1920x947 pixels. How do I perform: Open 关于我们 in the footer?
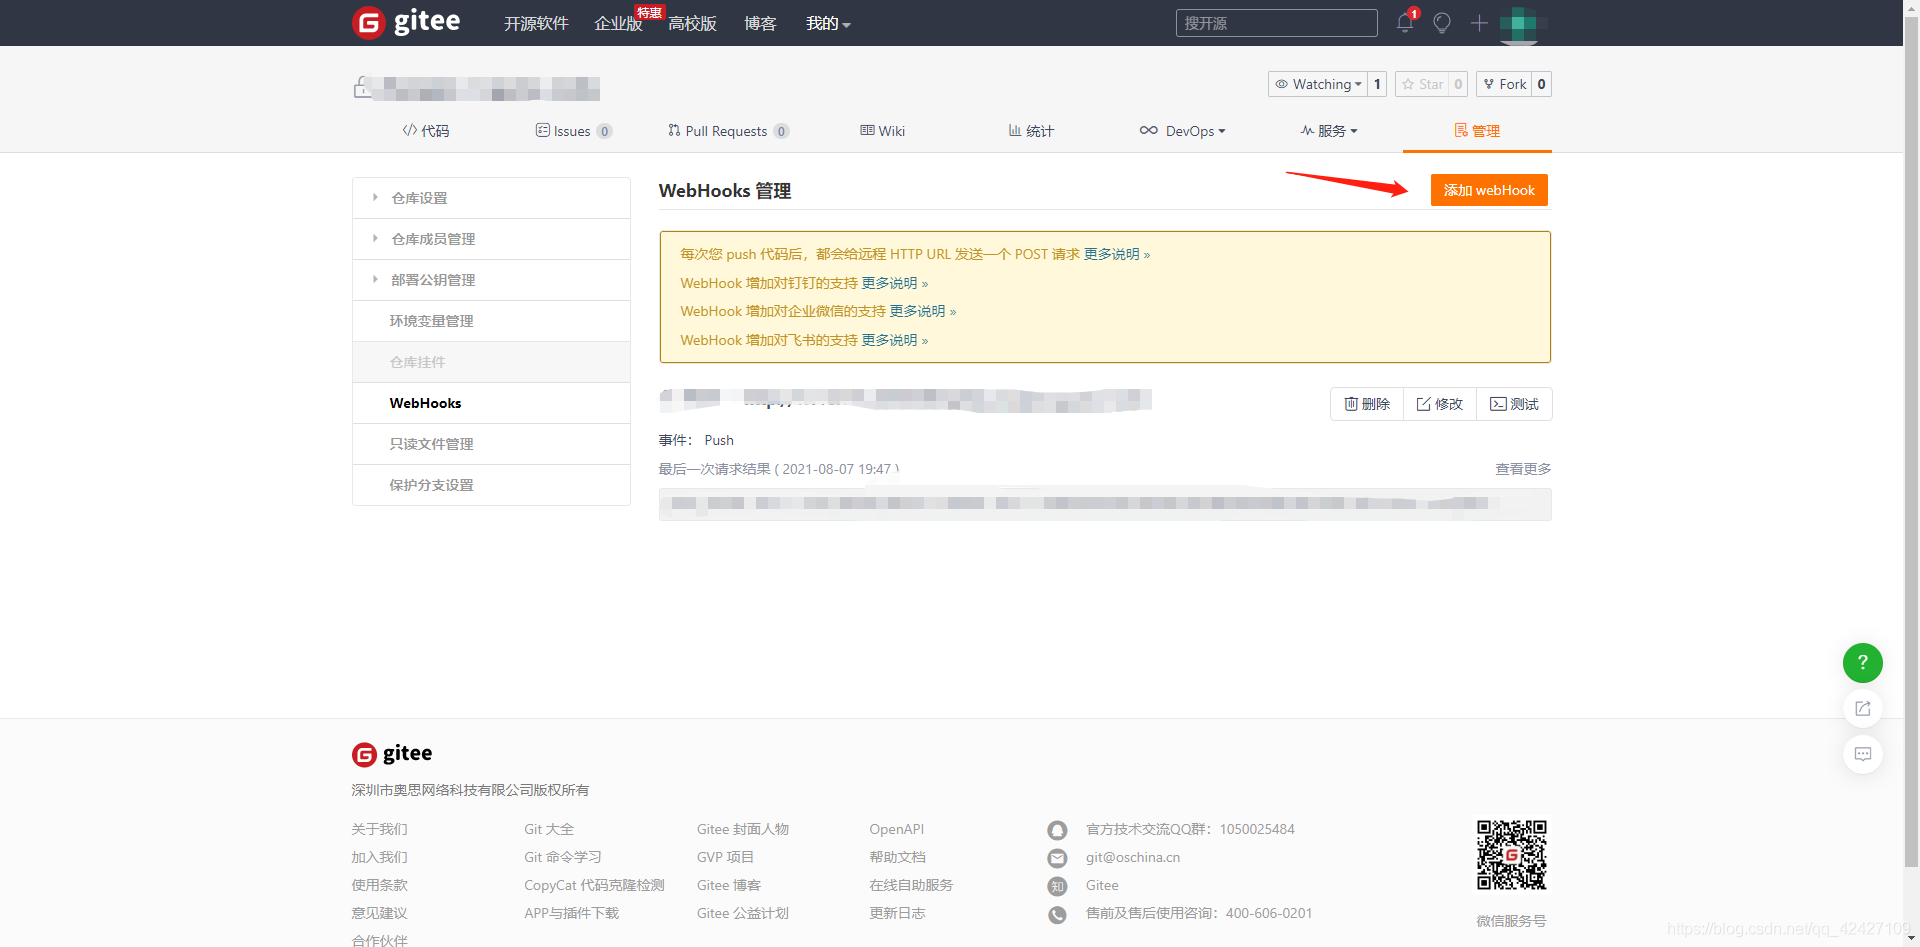tap(379, 829)
